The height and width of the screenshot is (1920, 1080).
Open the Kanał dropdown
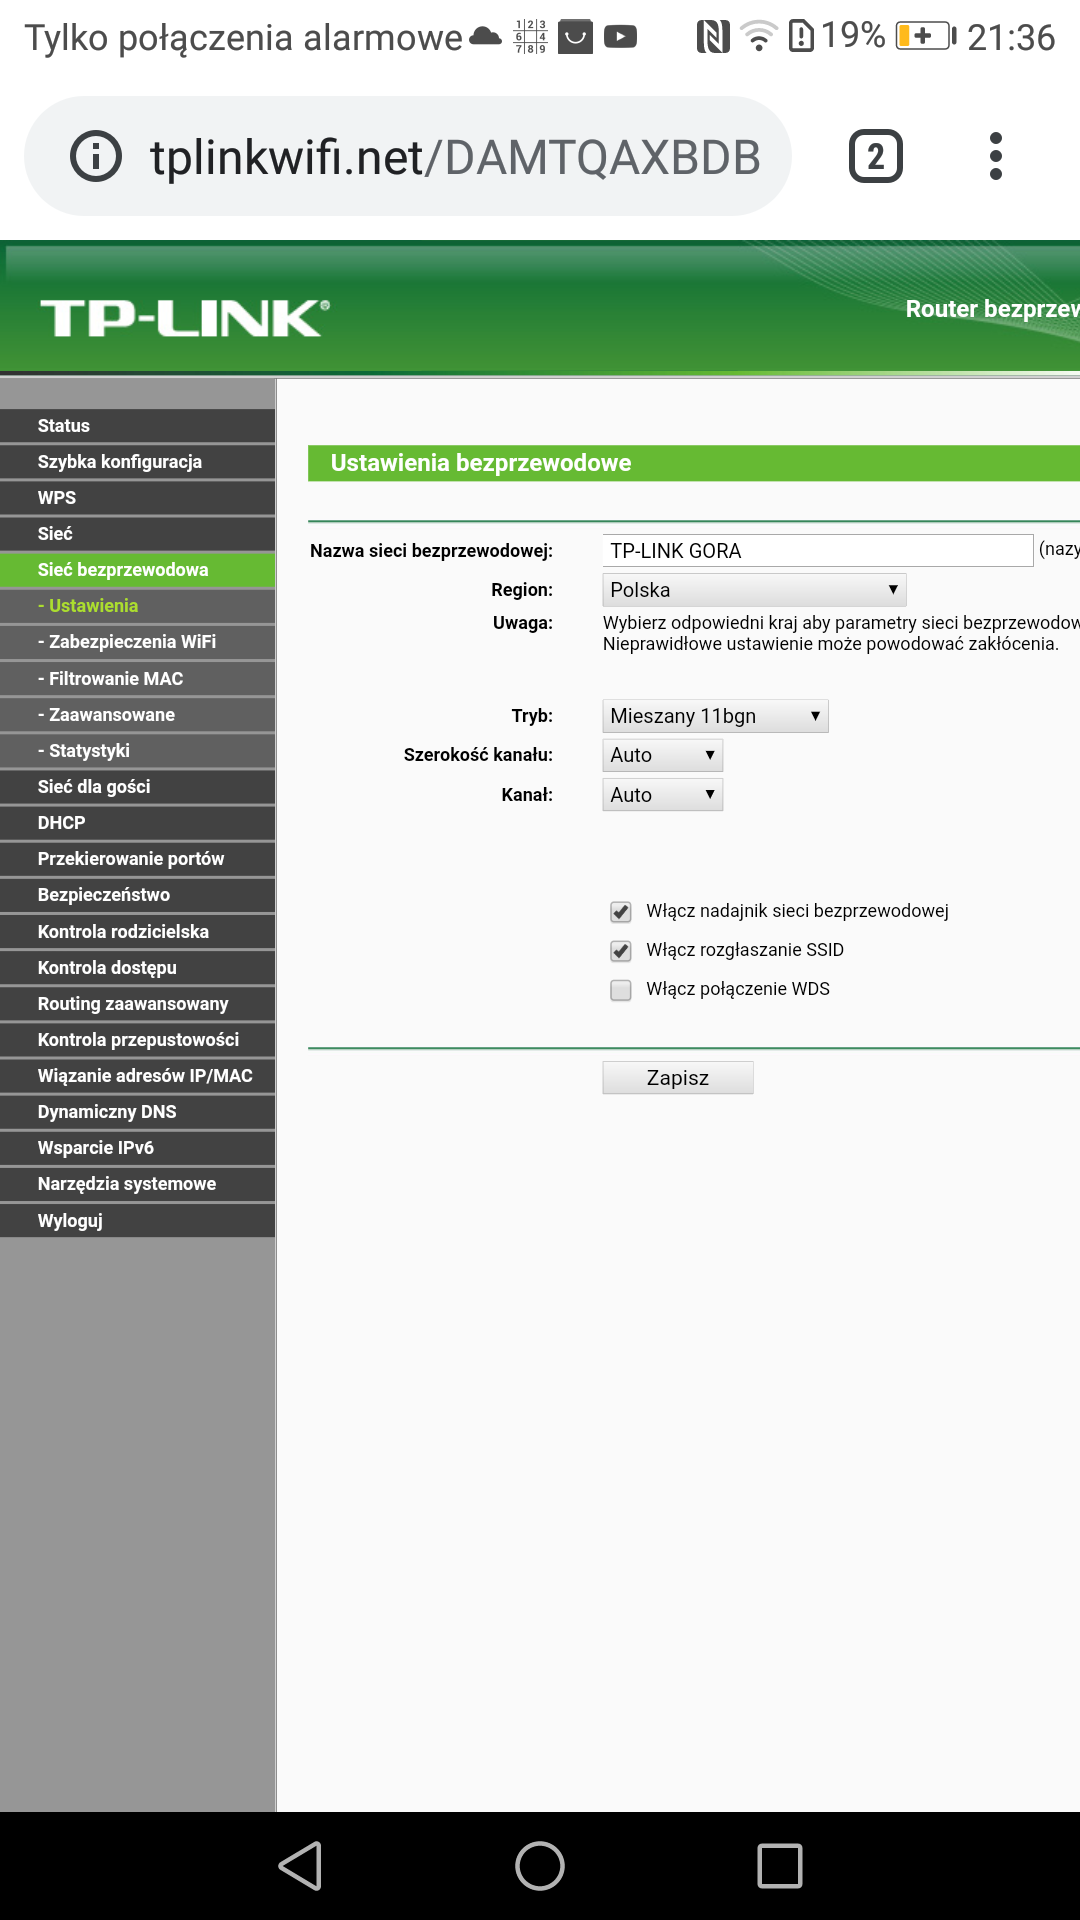(662, 795)
